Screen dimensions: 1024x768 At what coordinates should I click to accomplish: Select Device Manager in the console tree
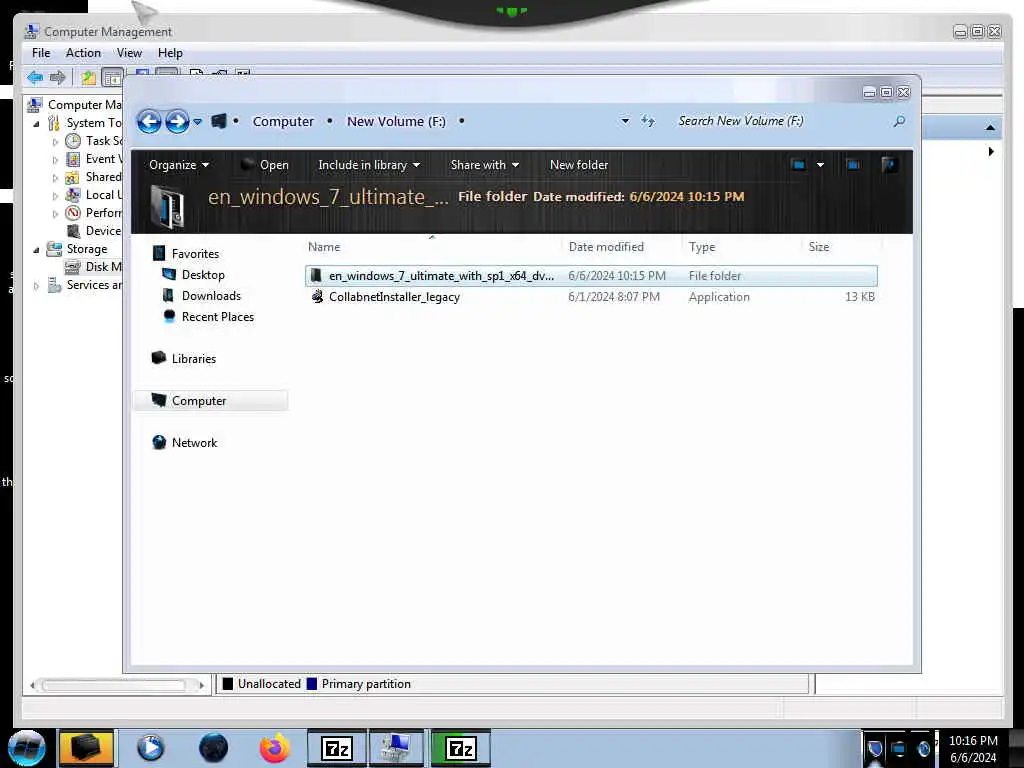pos(93,231)
